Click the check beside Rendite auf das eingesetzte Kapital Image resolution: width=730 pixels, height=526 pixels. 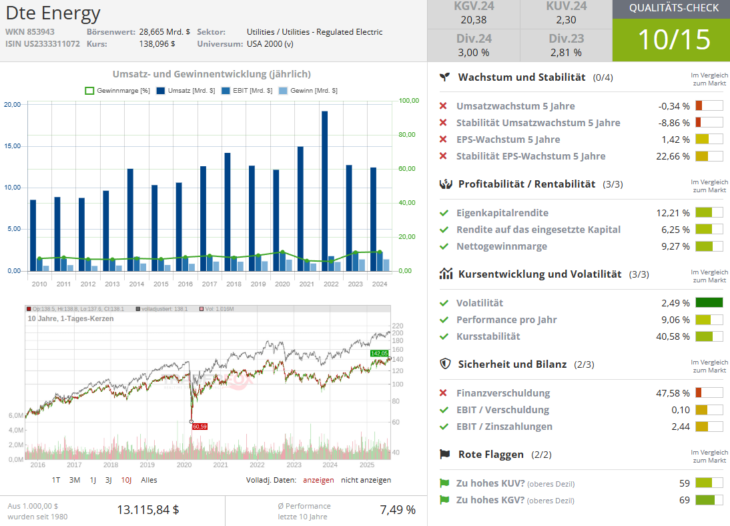point(444,230)
